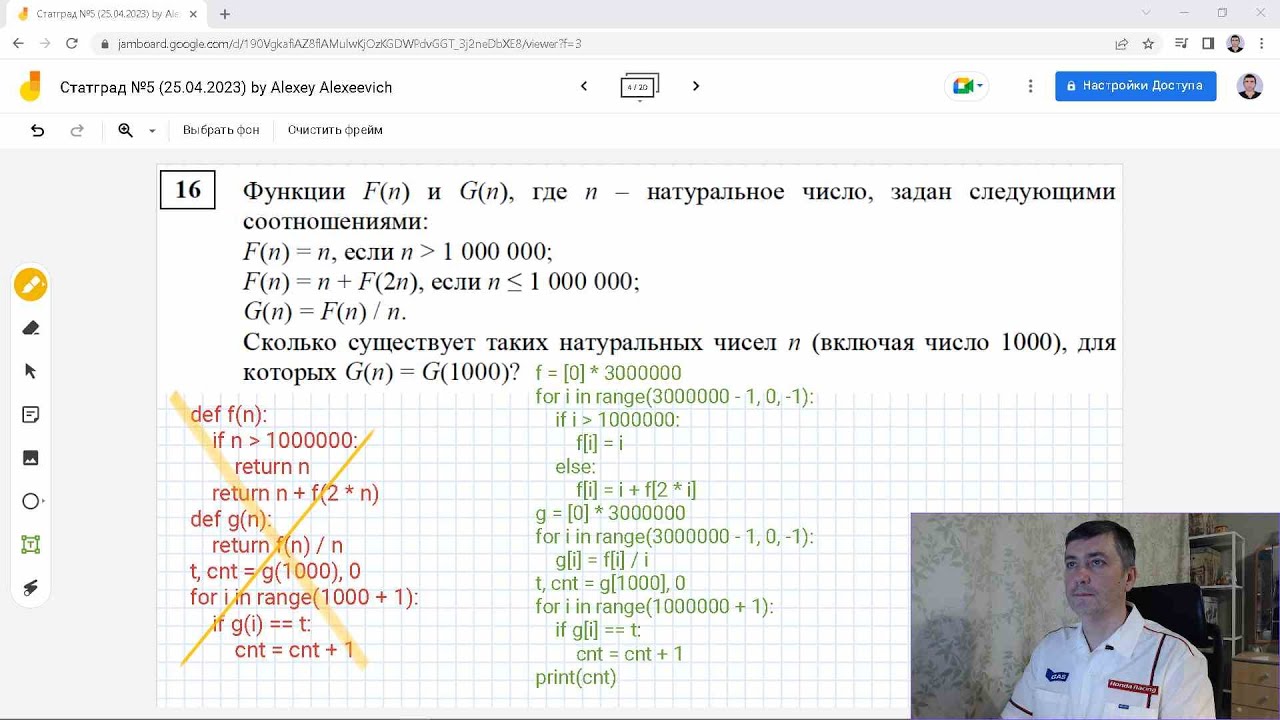Open the browser media control icon
The width and height of the screenshot is (1280, 720).
click(1182, 44)
